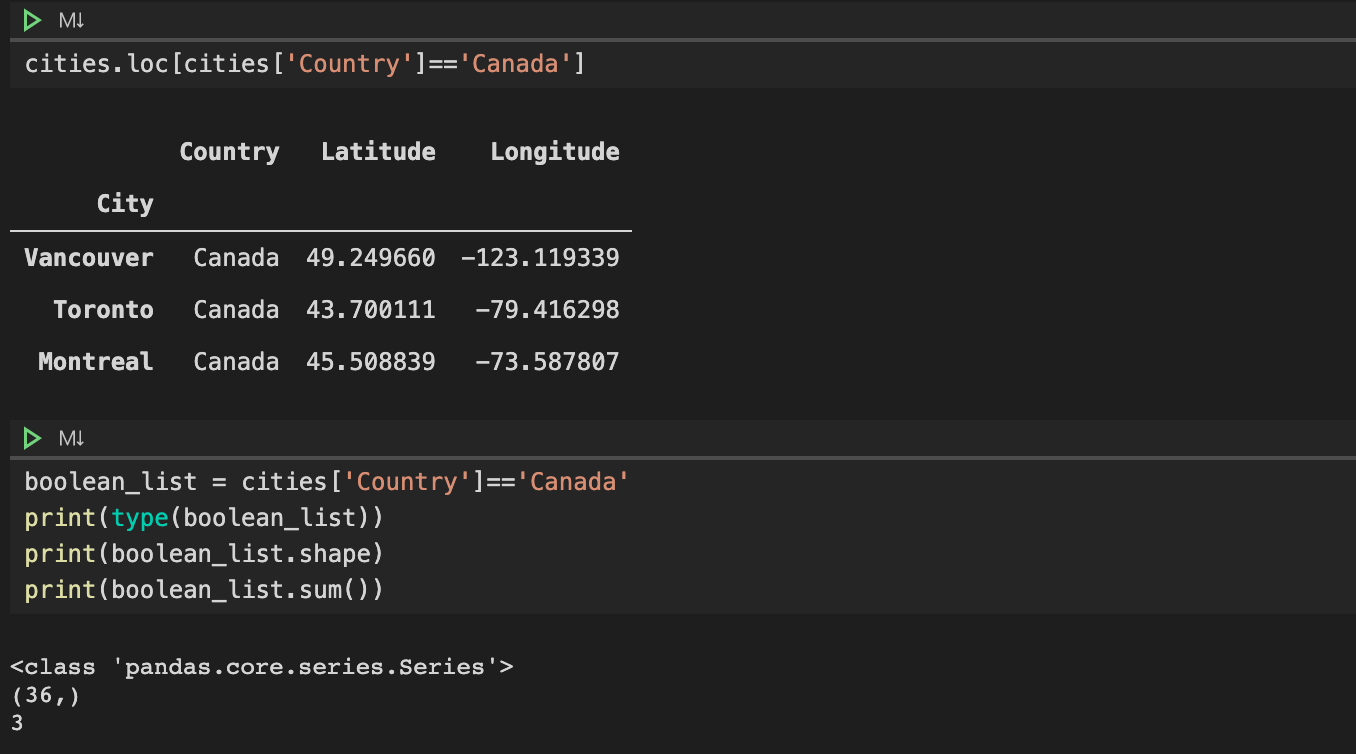Click latitude value 43.700111
The height and width of the screenshot is (754, 1356).
tap(371, 310)
